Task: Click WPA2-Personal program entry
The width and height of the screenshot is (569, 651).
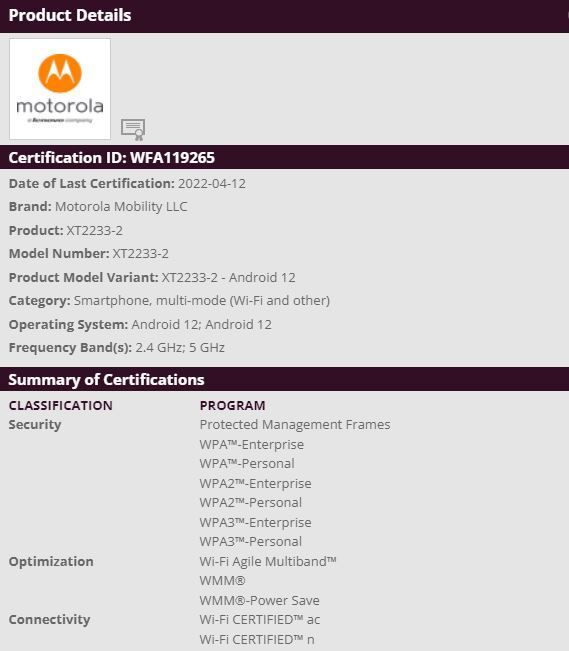Action: [x=251, y=502]
